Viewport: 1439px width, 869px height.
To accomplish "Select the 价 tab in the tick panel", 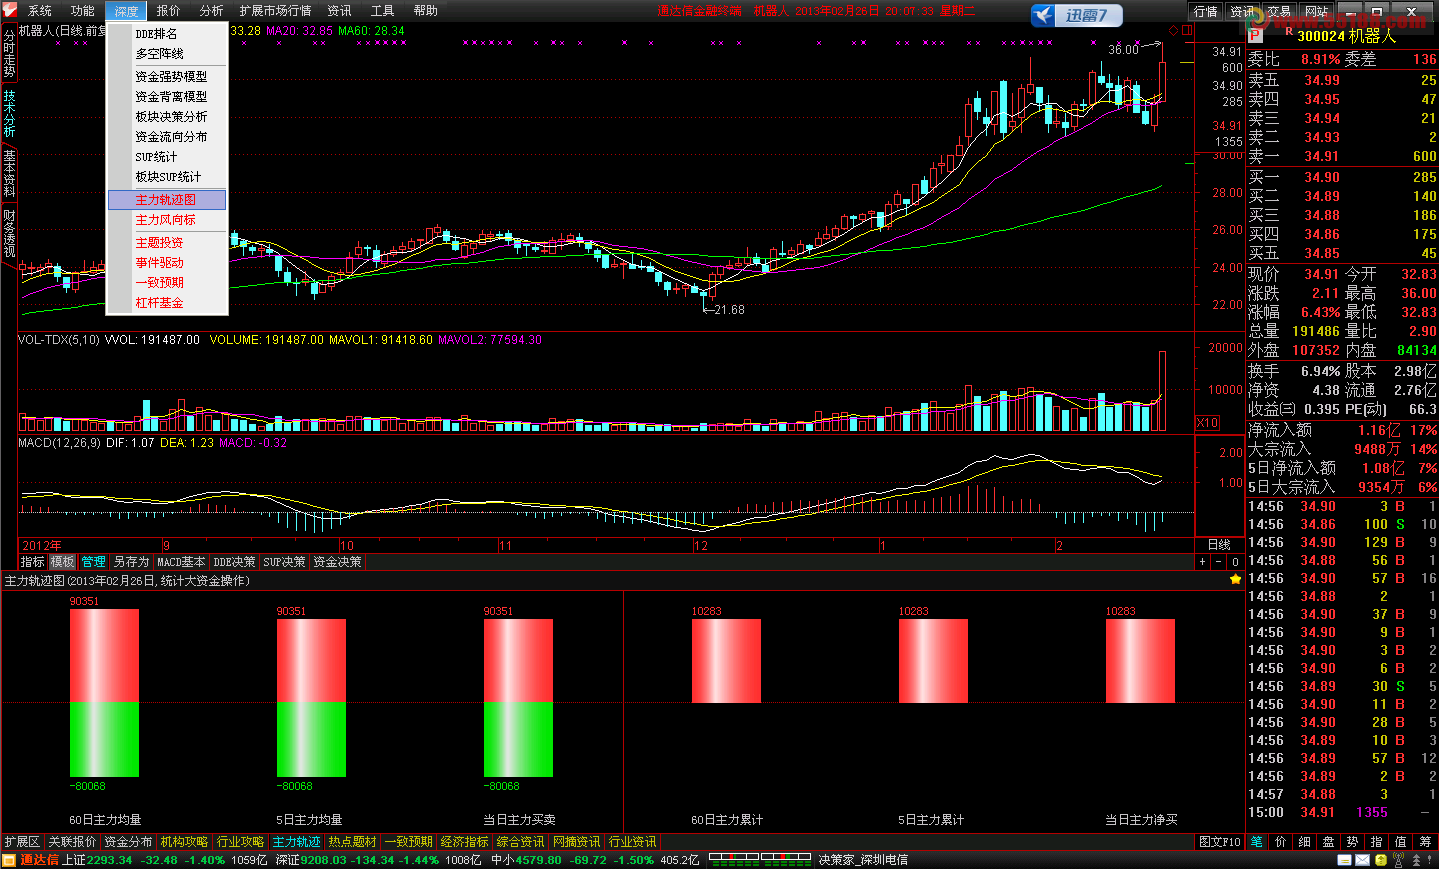I will click(x=1280, y=842).
